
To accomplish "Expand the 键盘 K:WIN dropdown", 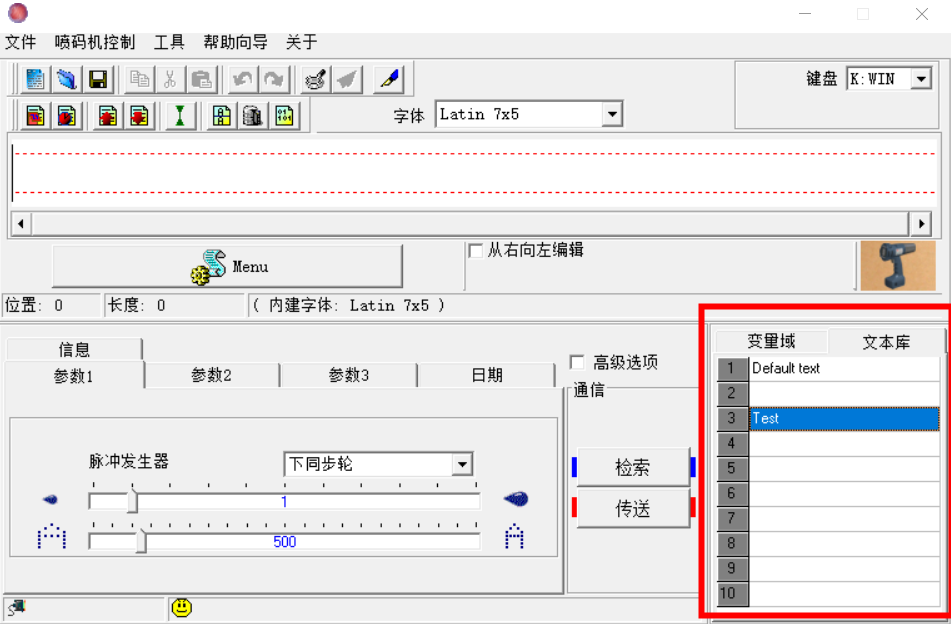I will click(x=921, y=79).
